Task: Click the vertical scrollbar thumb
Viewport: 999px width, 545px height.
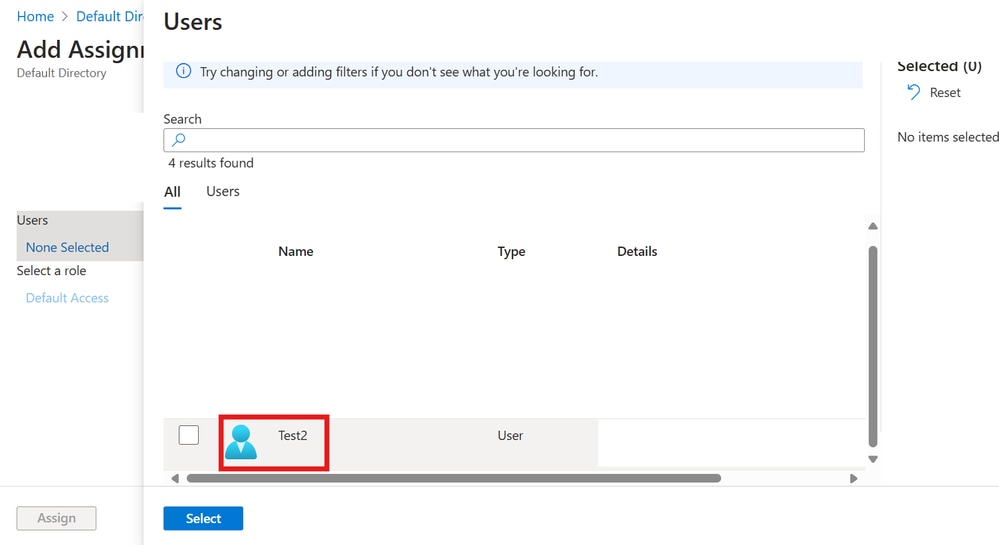Action: point(873,346)
